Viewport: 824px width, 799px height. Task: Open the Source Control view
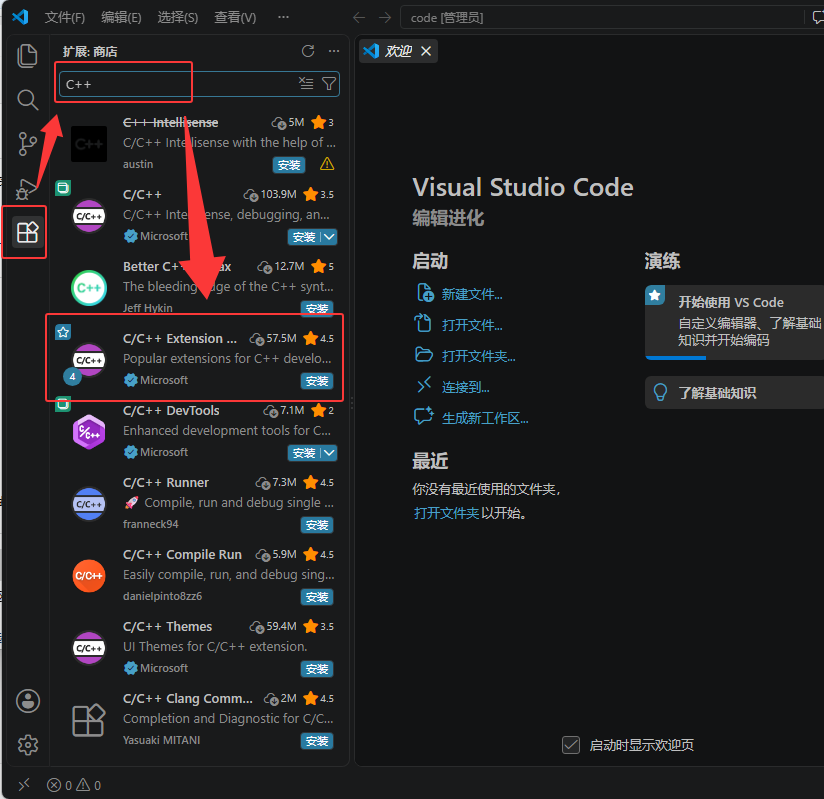pyautogui.click(x=27, y=144)
